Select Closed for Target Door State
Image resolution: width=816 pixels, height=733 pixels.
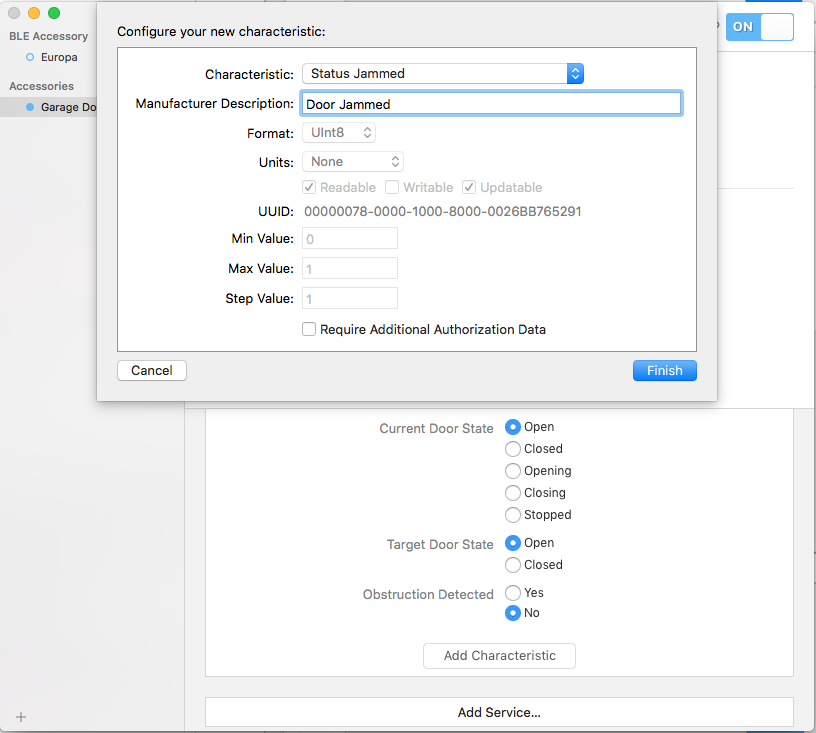tap(512, 564)
